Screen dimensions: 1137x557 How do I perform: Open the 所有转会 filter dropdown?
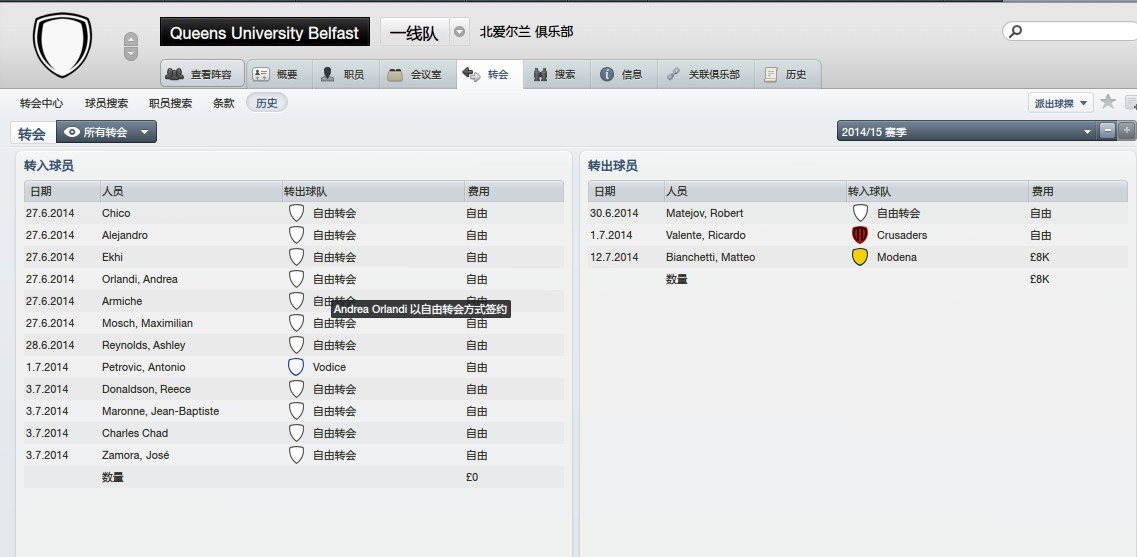(107, 132)
